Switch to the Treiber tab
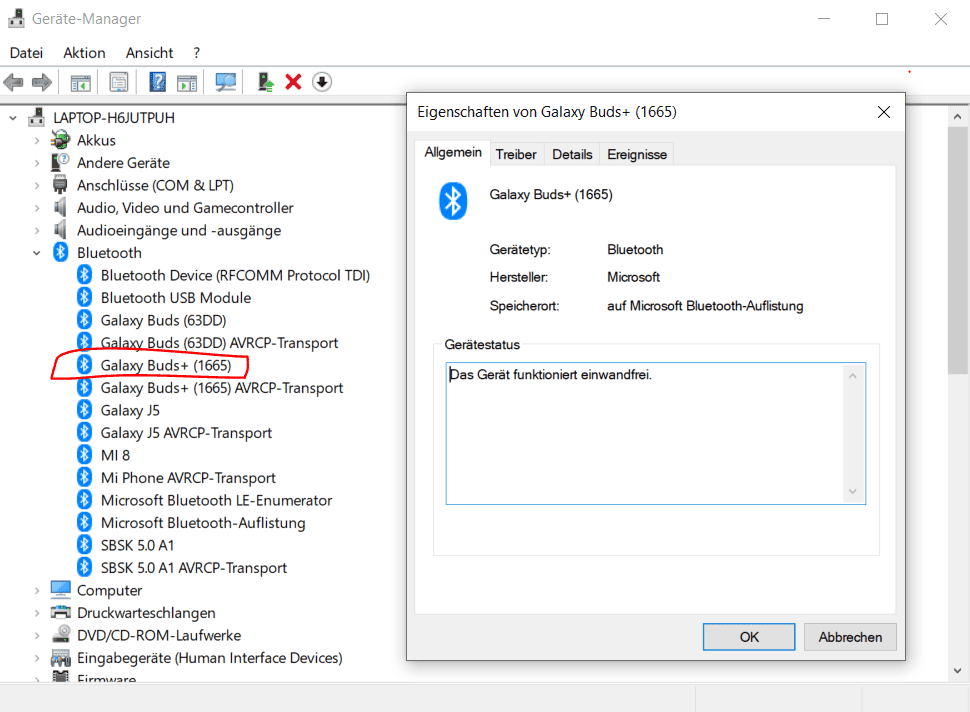Screen dimensions: 970x712 (516, 154)
